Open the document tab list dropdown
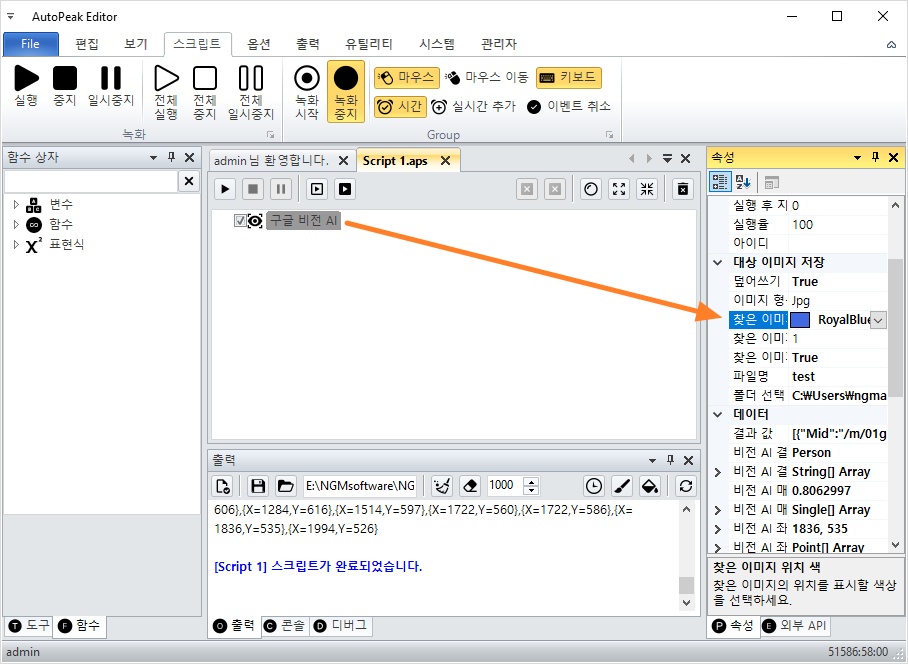Image resolution: width=908 pixels, height=664 pixels. tap(667, 158)
